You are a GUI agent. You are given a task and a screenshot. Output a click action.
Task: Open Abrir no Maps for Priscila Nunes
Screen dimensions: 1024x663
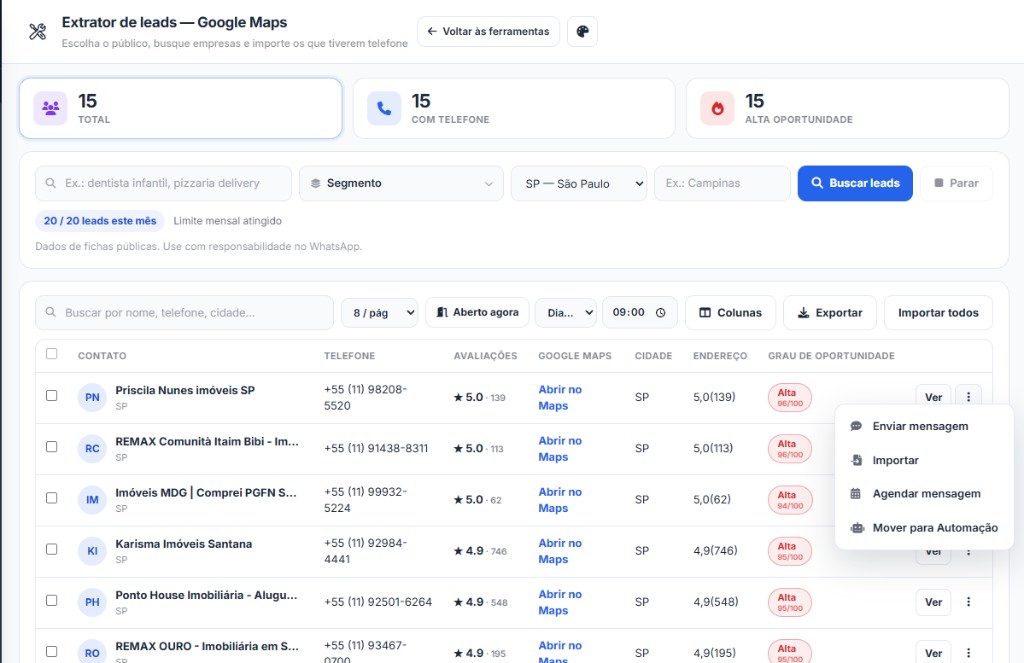tap(560, 397)
